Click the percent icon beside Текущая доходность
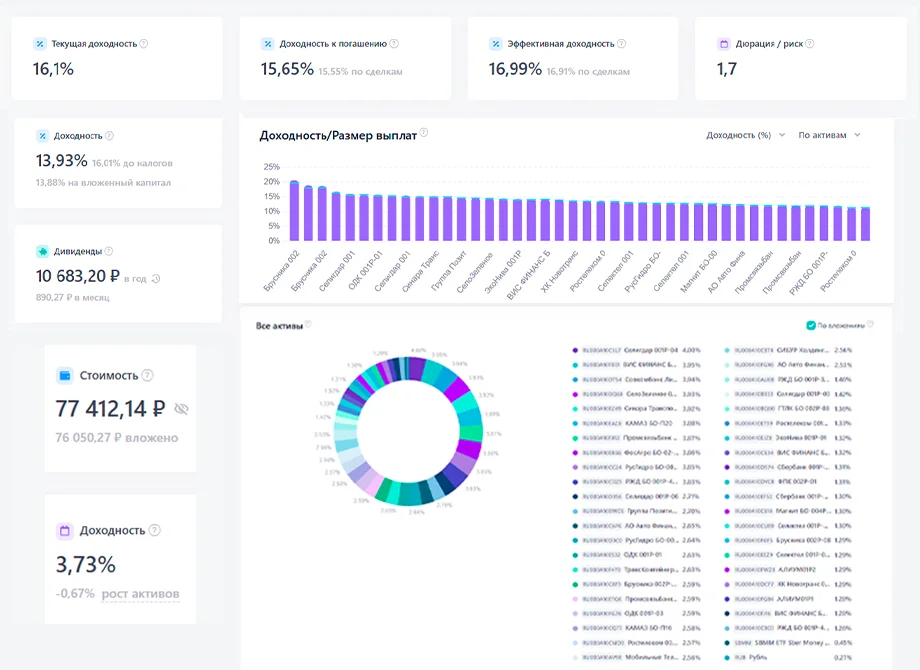 39,43
